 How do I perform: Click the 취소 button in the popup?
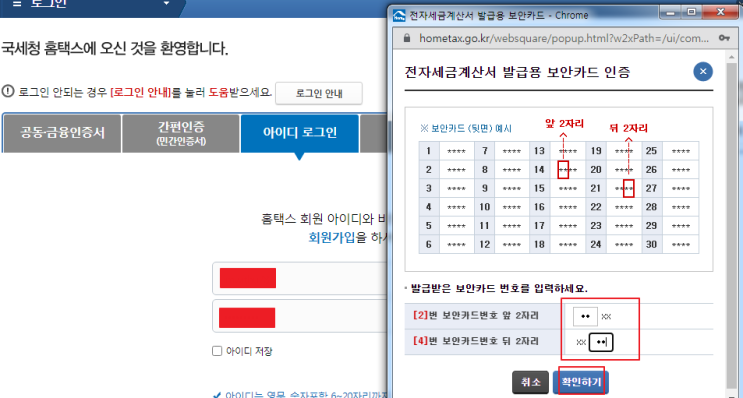coord(530,382)
